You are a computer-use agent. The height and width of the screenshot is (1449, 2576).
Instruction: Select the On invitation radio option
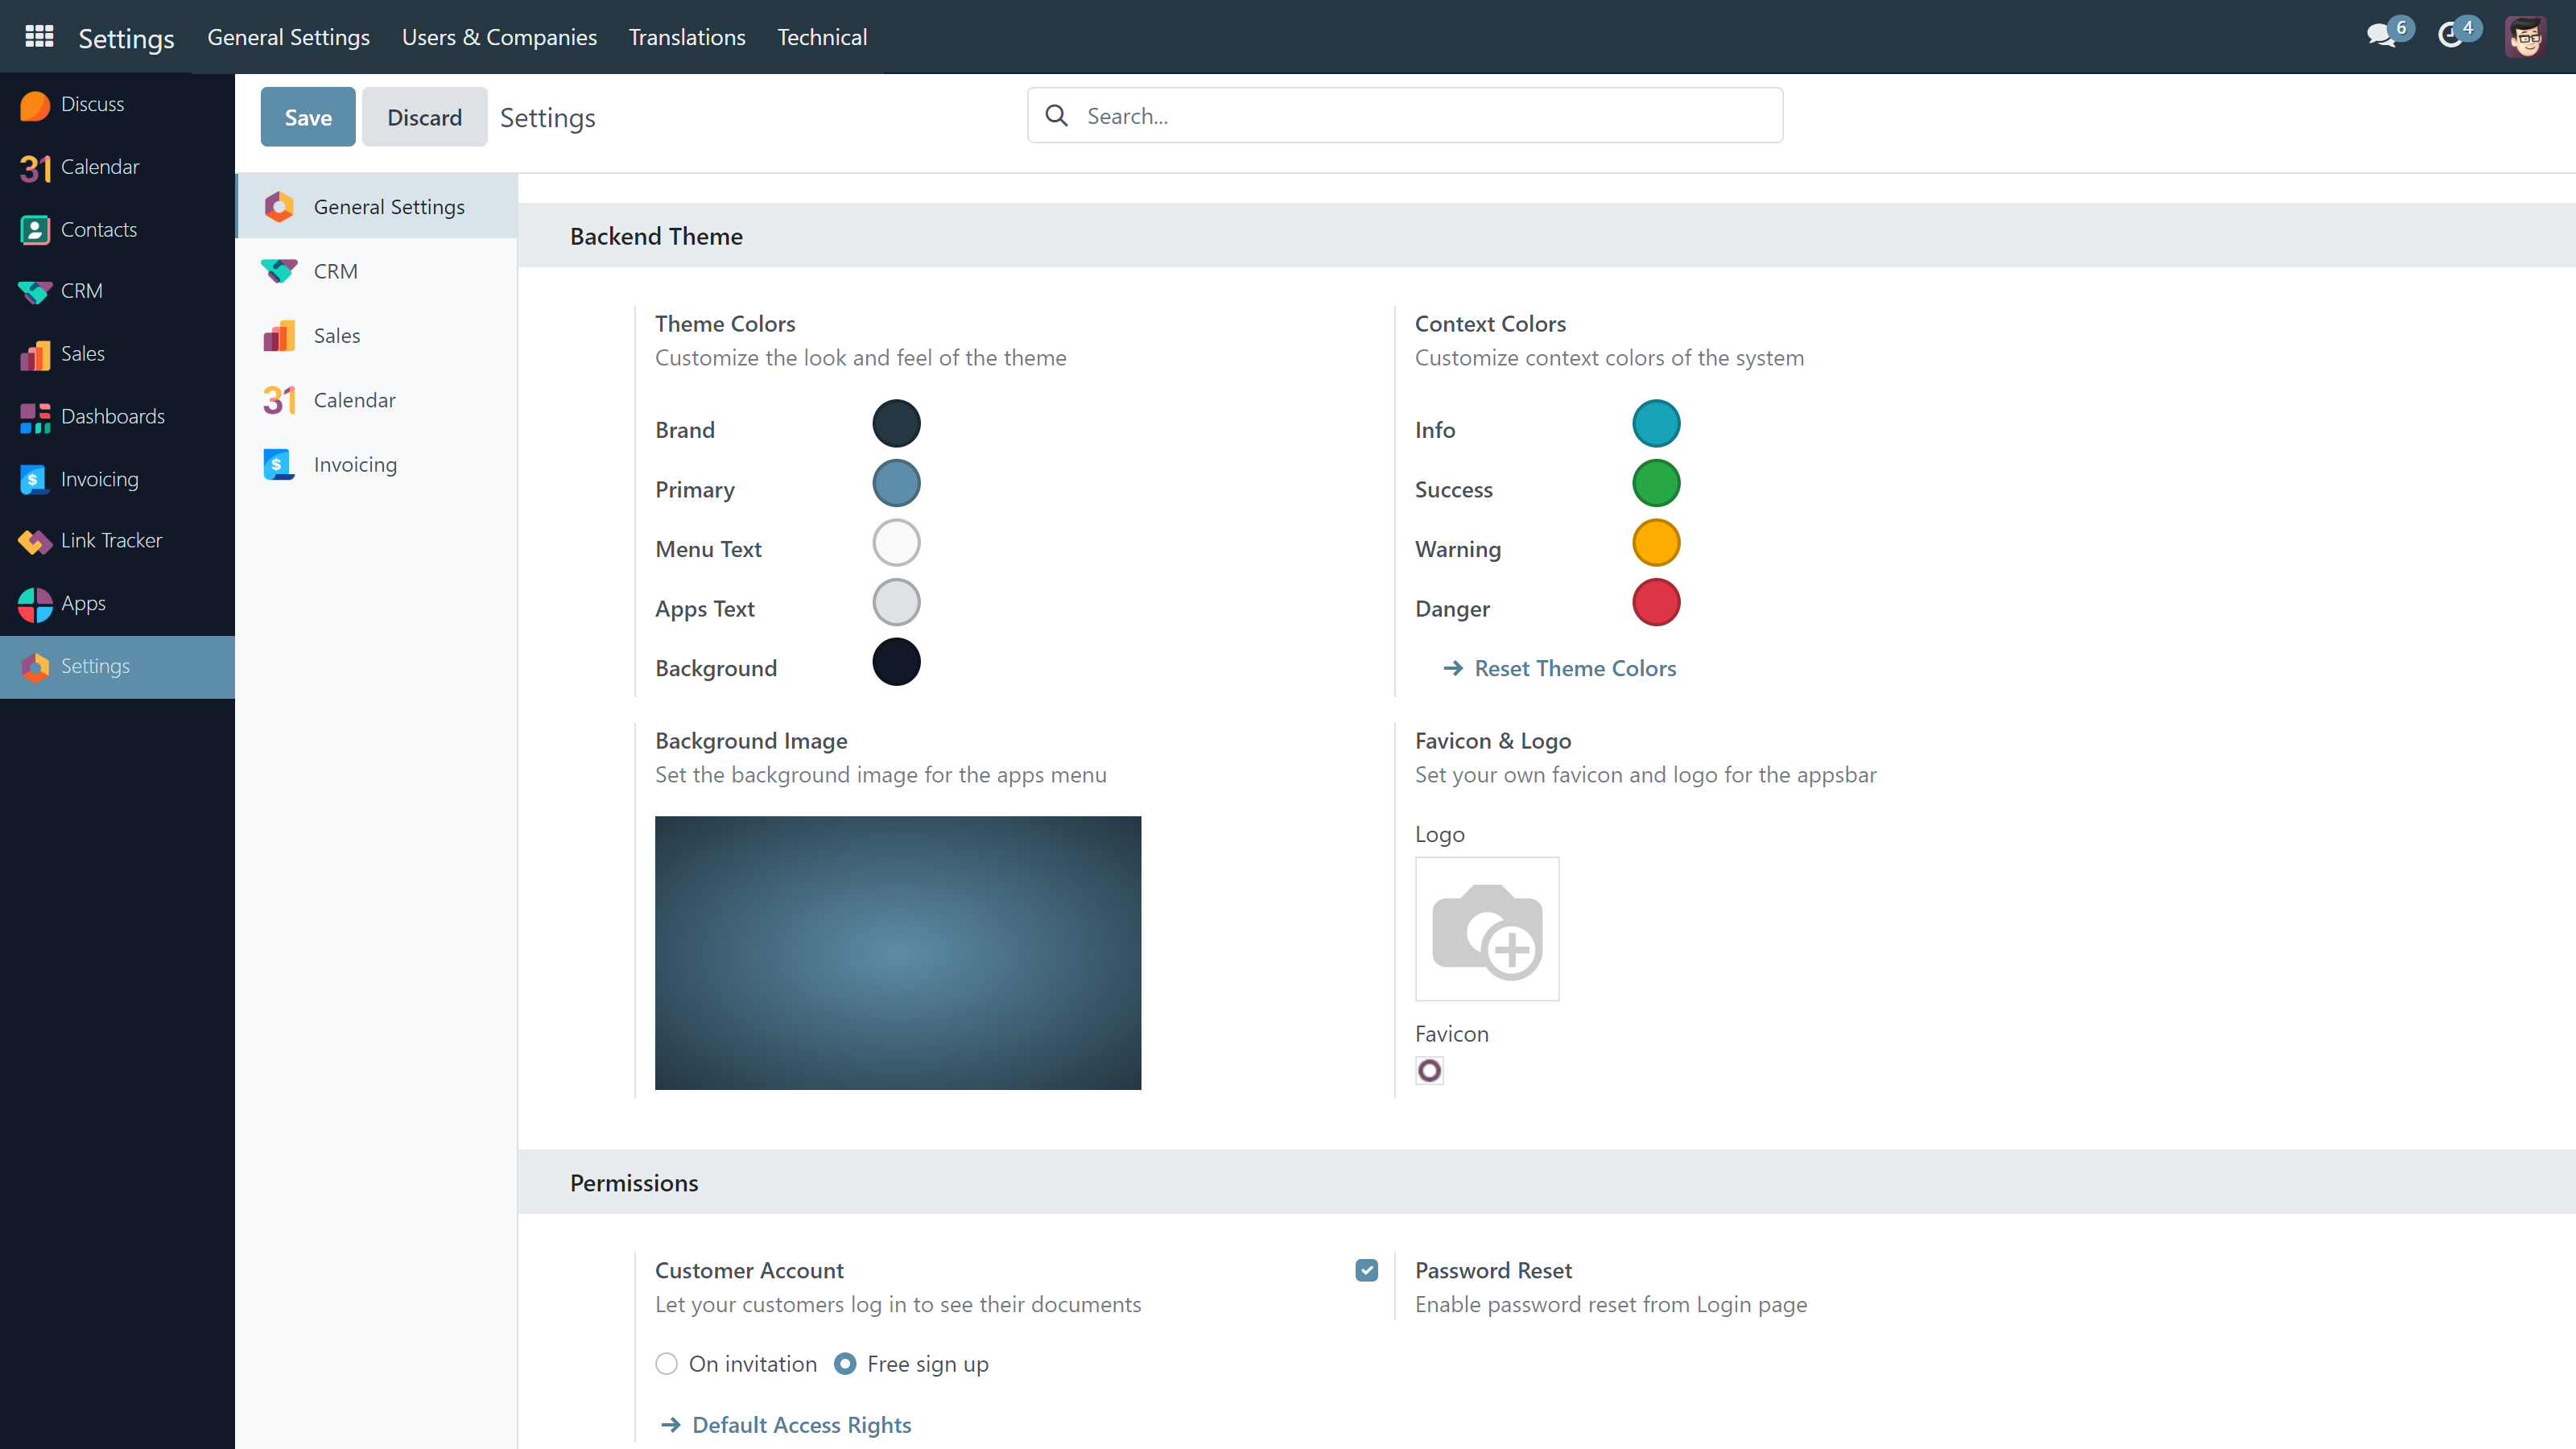[x=667, y=1364]
